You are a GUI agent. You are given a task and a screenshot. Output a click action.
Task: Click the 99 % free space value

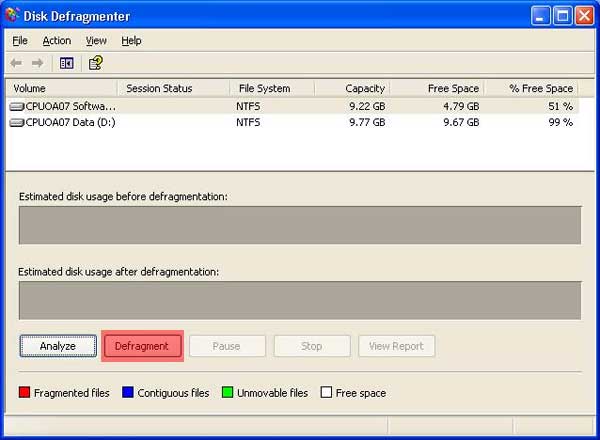coord(561,122)
